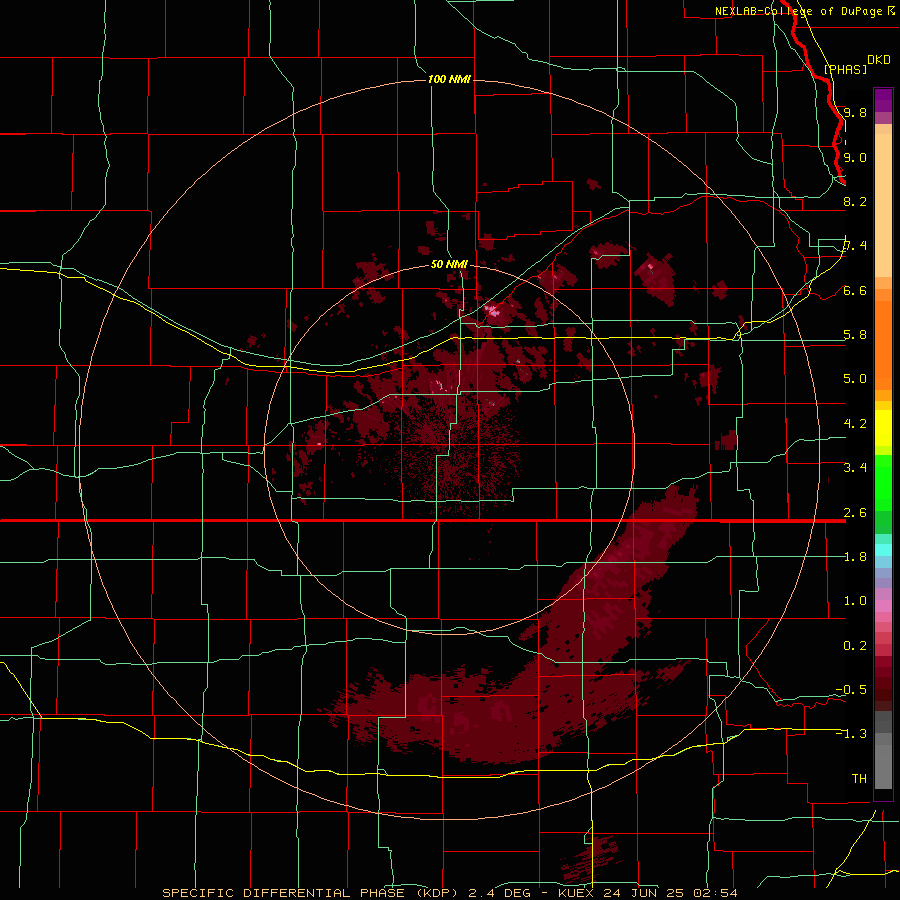The image size is (900, 900).
Task: Click the 5.0 scale value
Action: pos(855,379)
